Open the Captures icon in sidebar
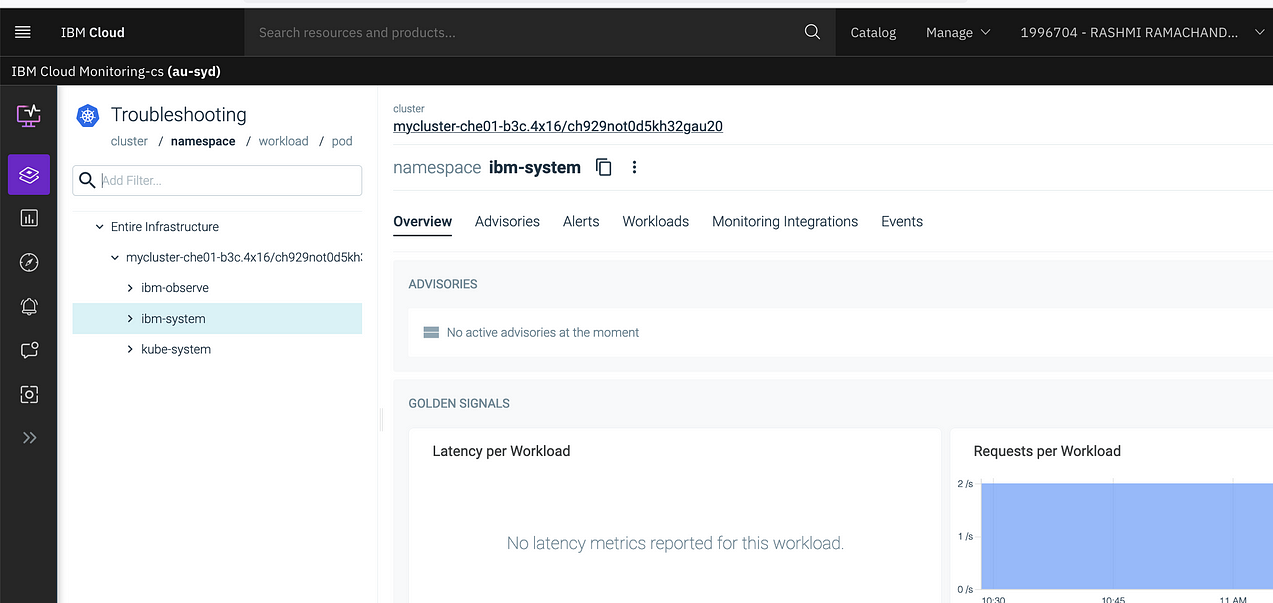 (x=29, y=394)
